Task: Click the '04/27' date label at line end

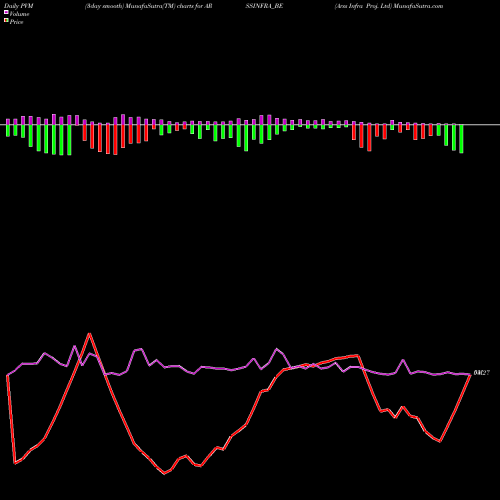Action: [x=482, y=373]
